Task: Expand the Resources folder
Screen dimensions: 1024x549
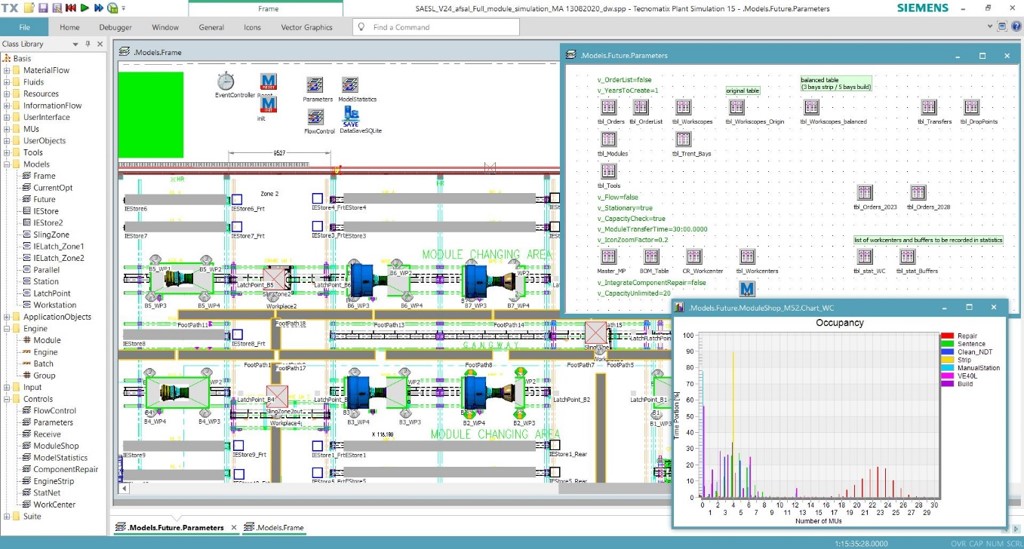Action: click(x=7, y=94)
